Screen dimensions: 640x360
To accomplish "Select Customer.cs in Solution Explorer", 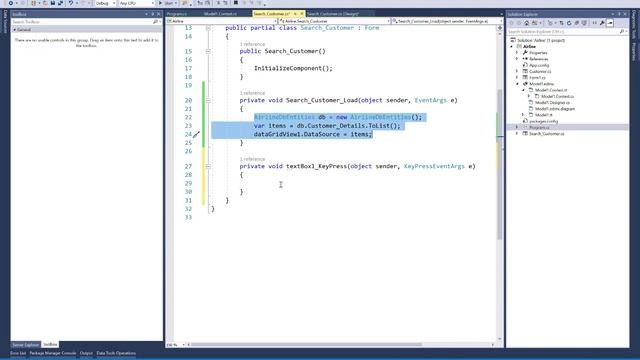I will pos(540,71).
